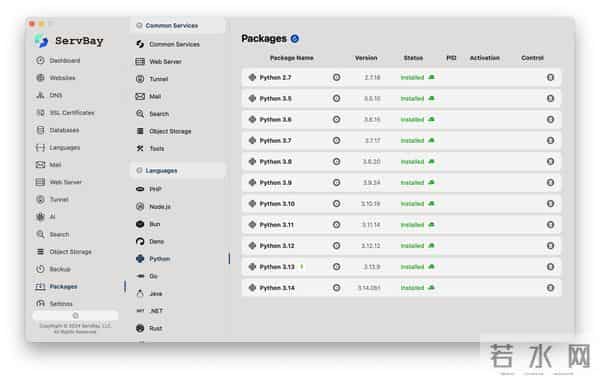
Task: Click the Status column header
Action: point(413,58)
